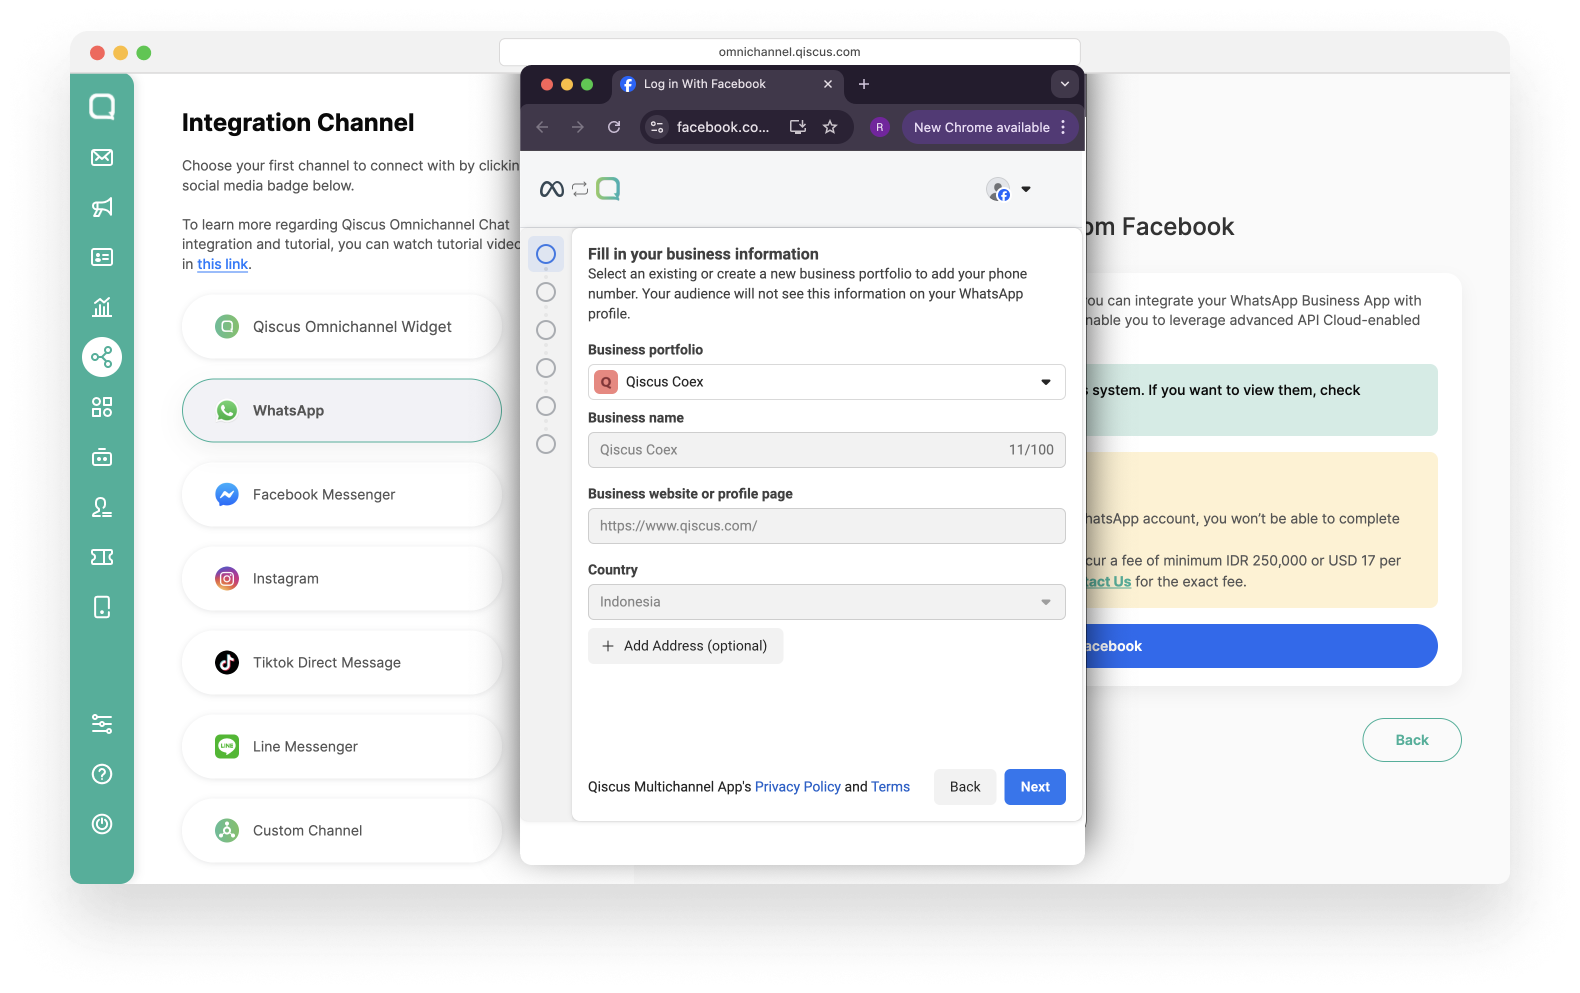
Task: Click the Business website or profile page field
Action: click(x=827, y=526)
